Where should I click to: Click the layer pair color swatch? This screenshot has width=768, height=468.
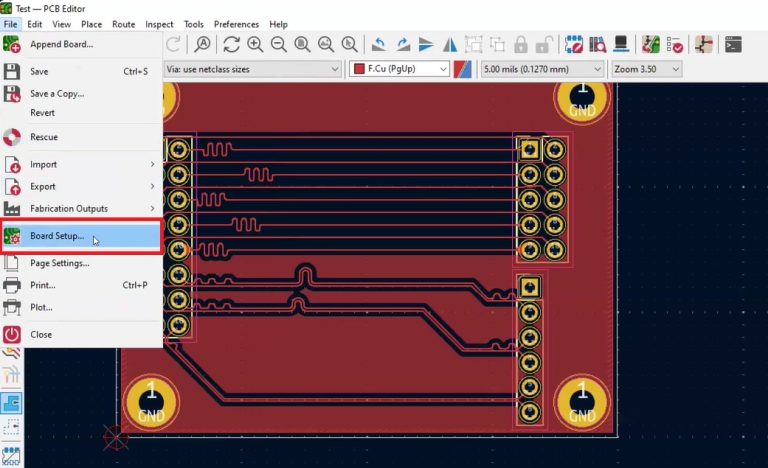coord(462,69)
